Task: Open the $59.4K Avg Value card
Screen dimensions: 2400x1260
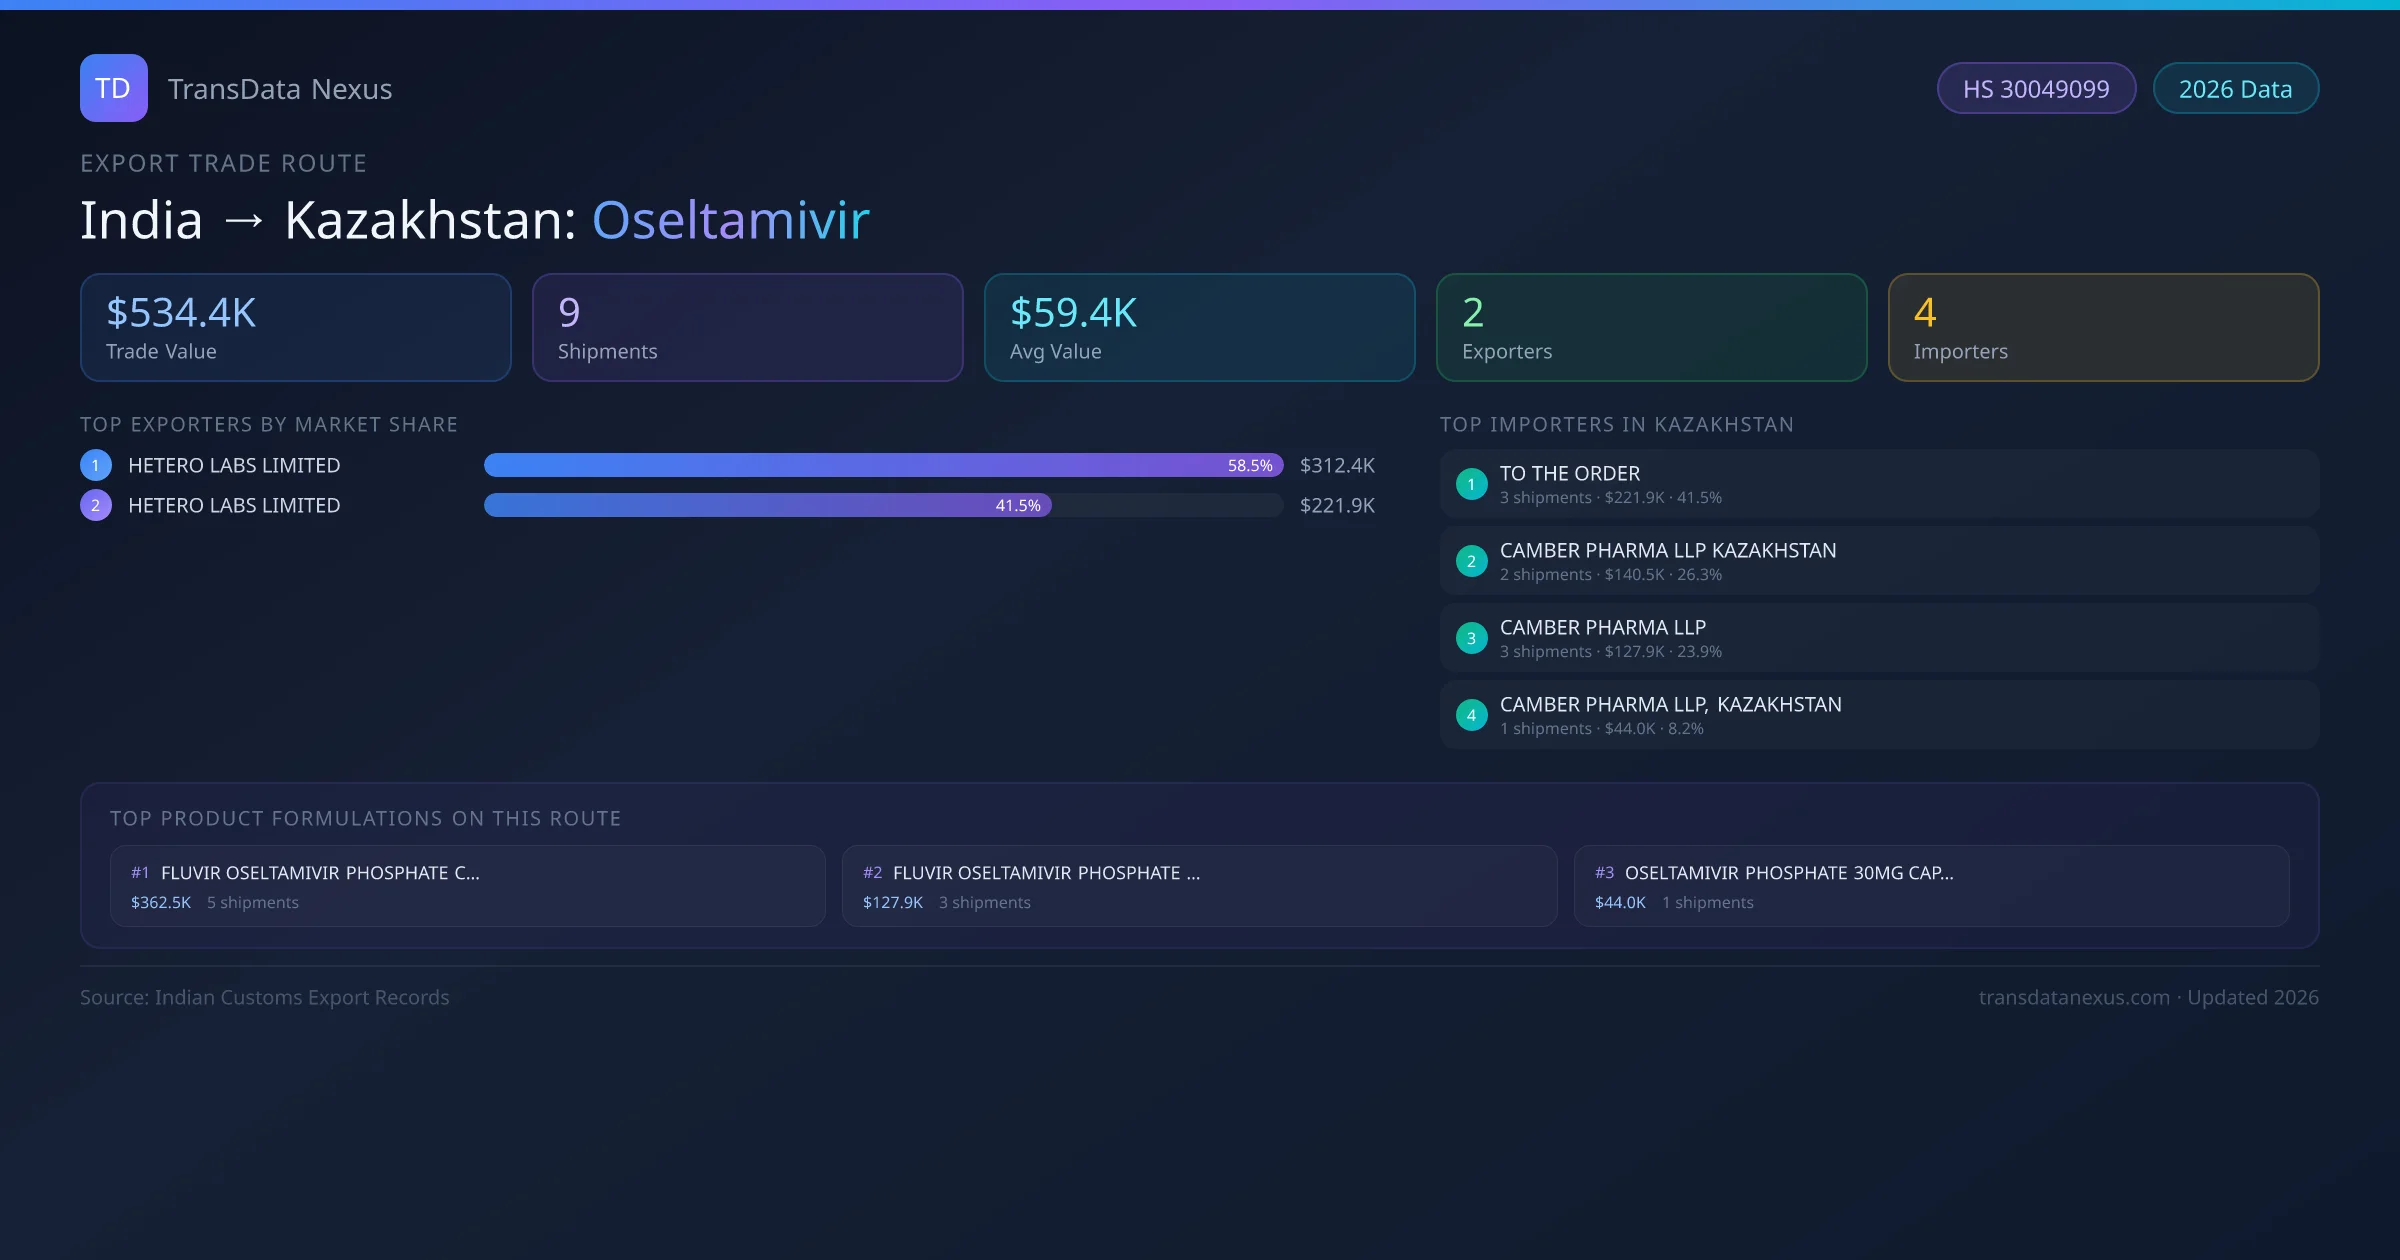Action: [1199, 327]
